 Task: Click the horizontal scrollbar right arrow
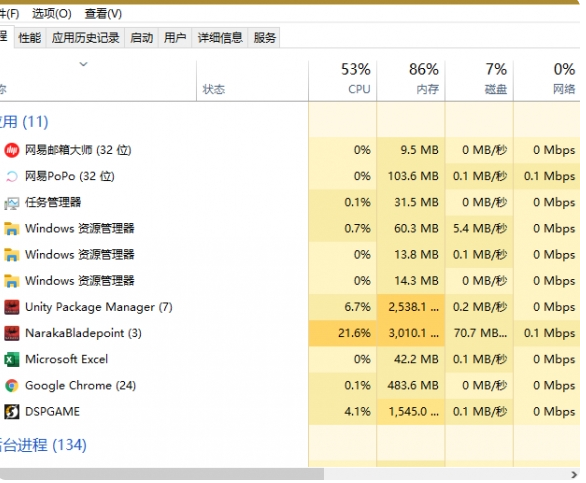click(574, 475)
